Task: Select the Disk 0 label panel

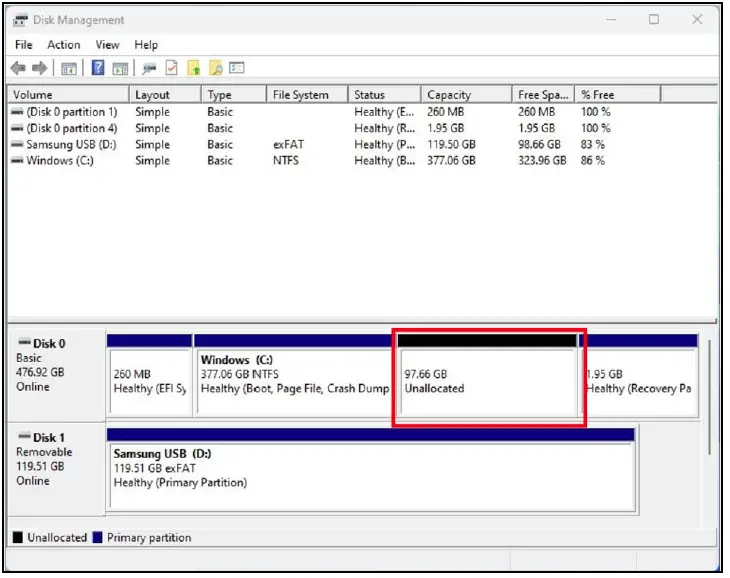Action: point(57,375)
